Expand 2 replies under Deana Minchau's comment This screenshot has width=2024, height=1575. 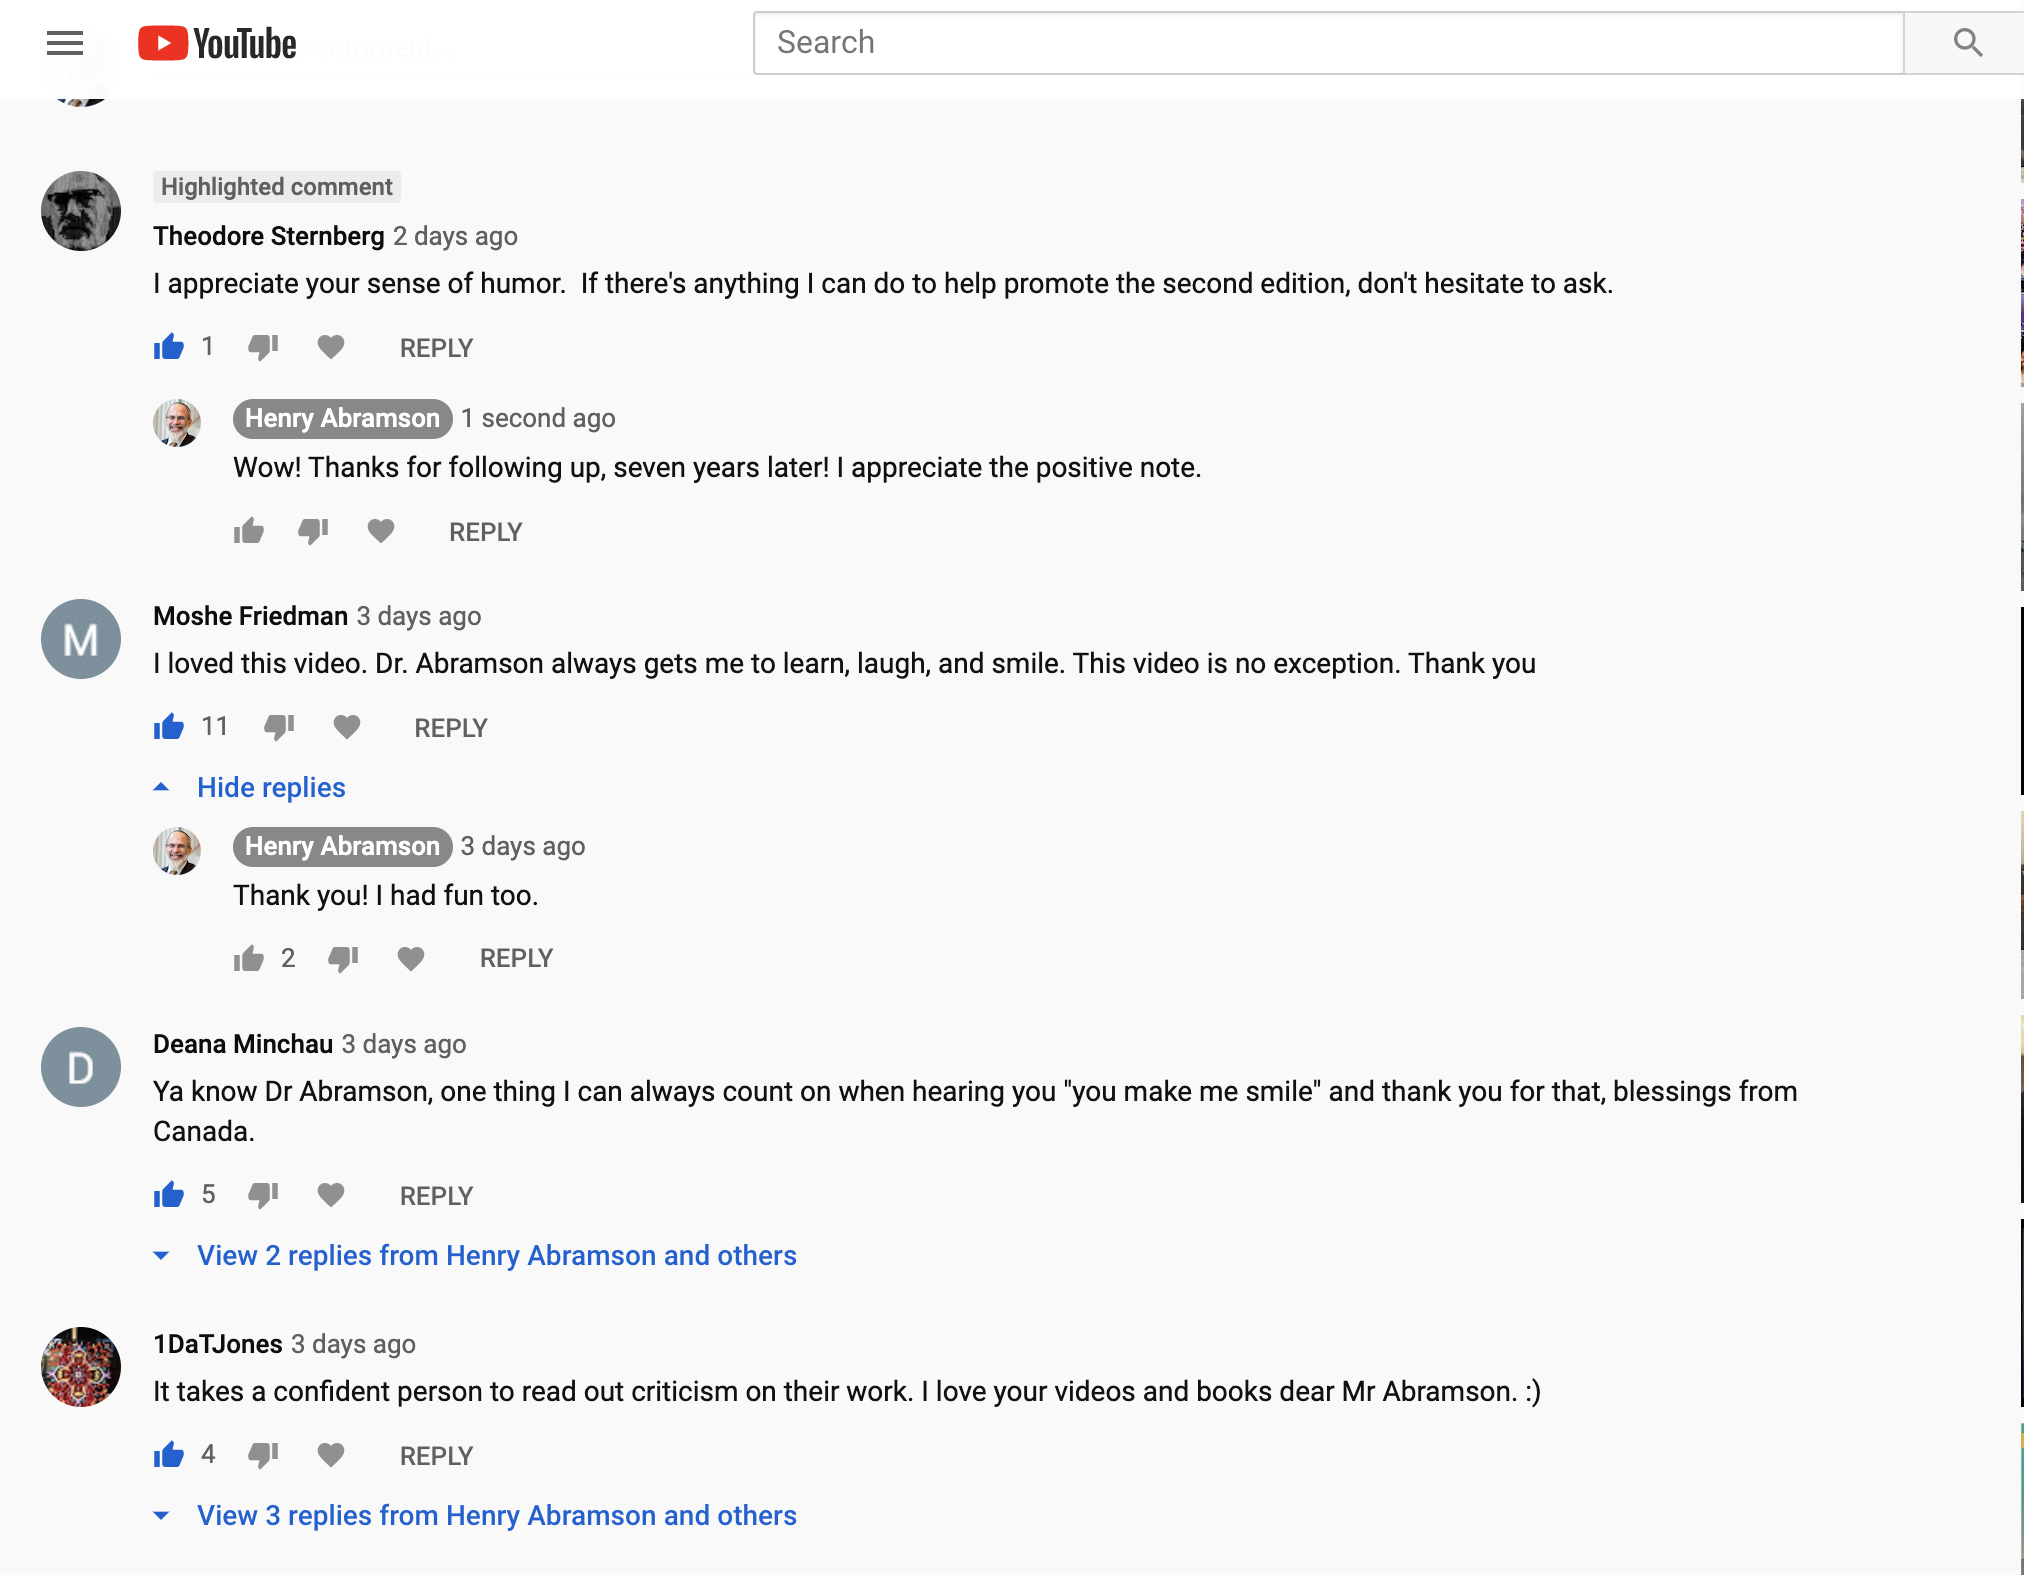pos(496,1256)
